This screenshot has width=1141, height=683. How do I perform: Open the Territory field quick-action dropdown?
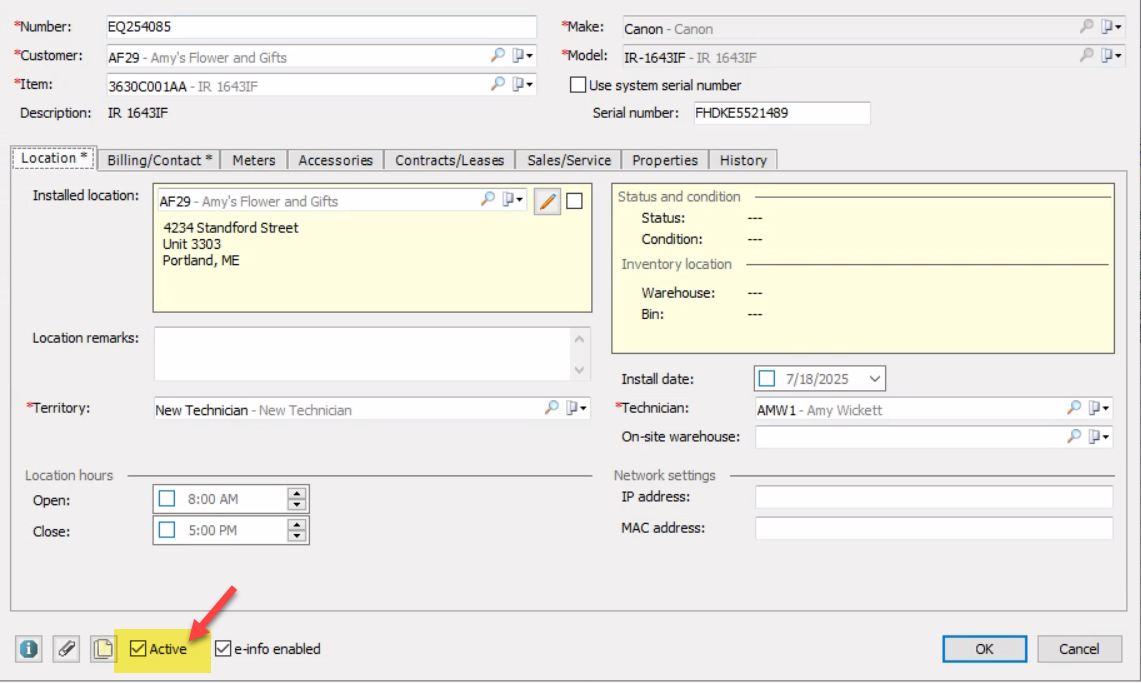point(576,408)
